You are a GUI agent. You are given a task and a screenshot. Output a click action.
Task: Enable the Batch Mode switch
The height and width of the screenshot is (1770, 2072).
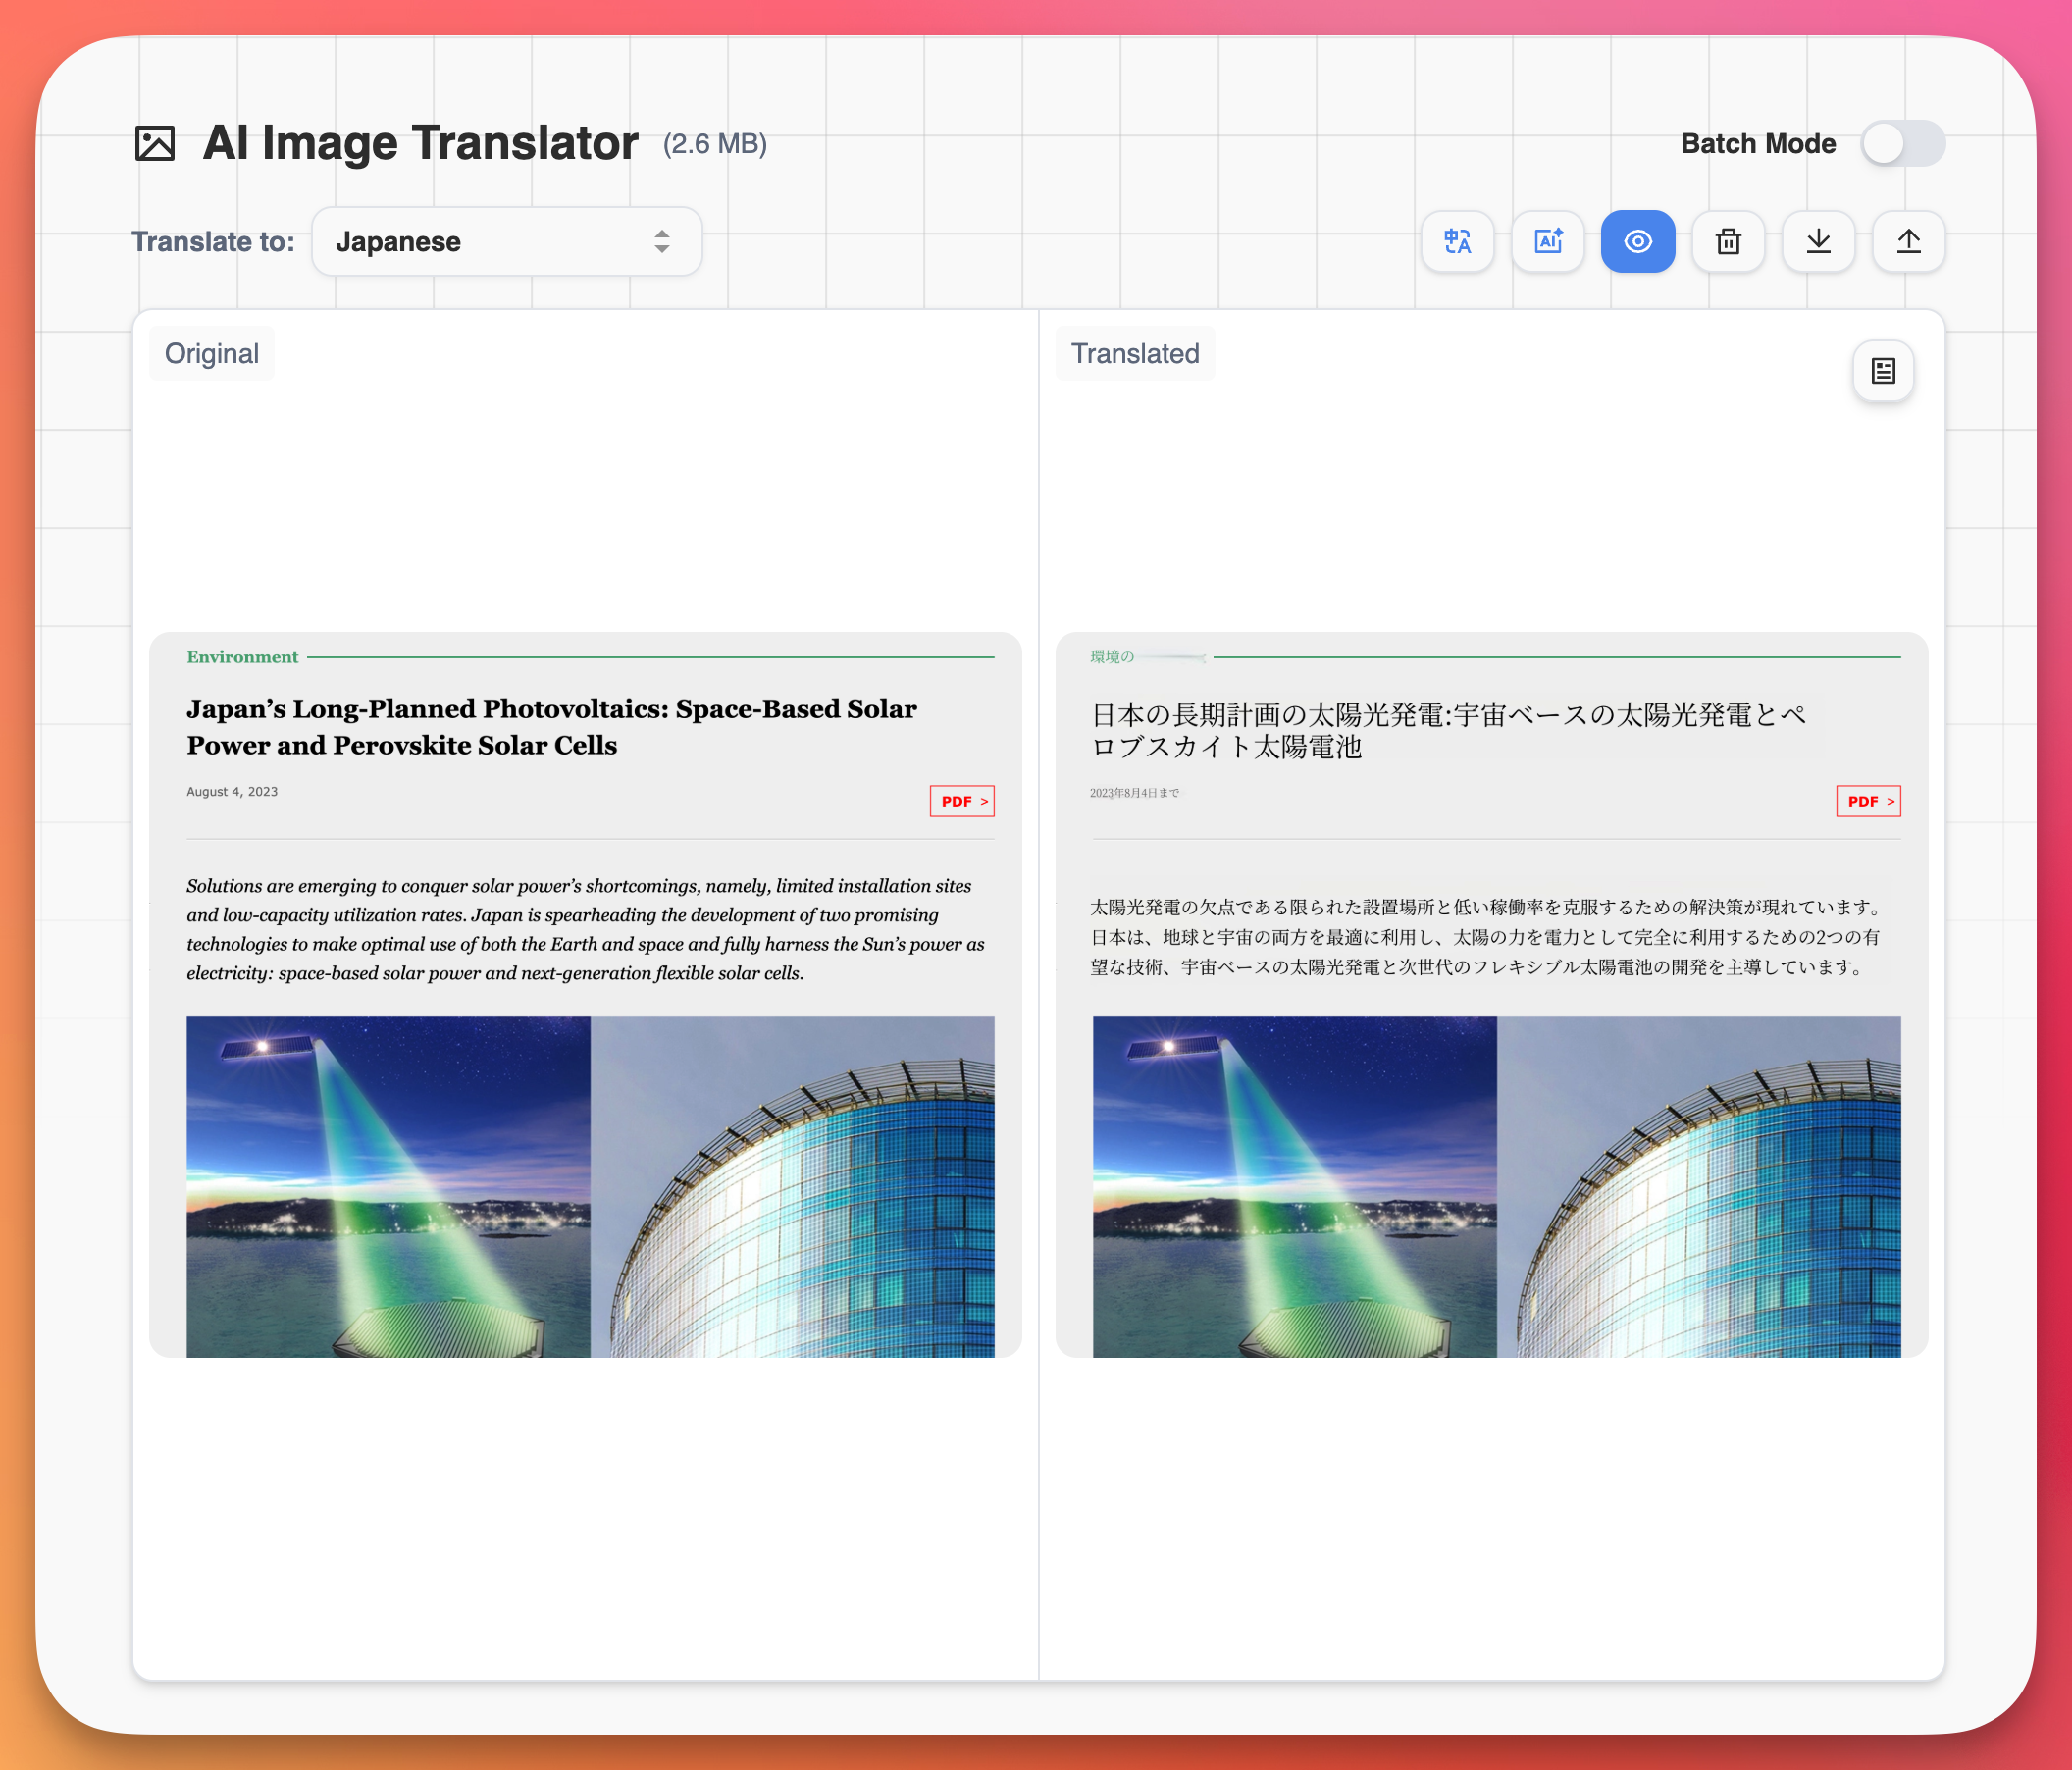[x=1901, y=143]
